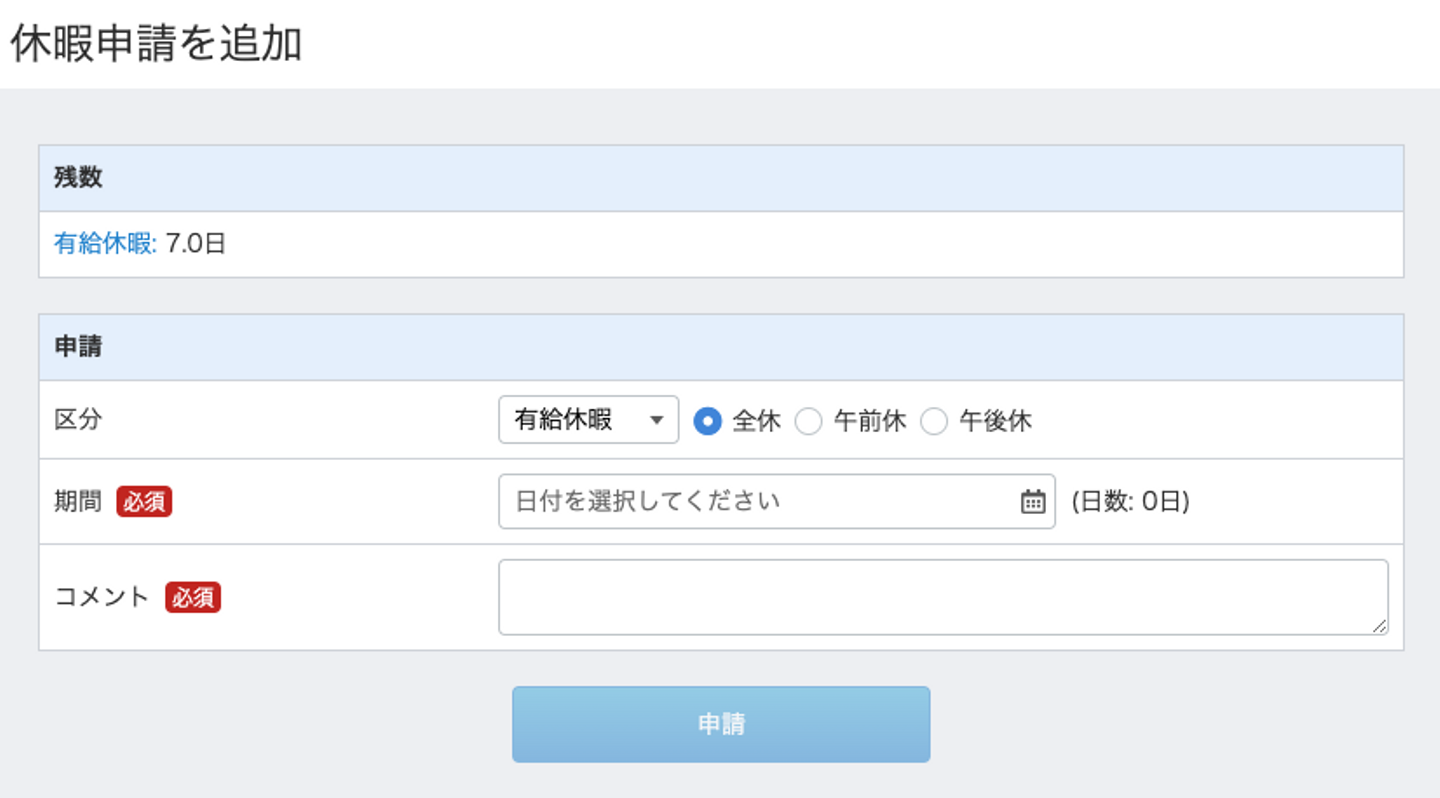The image size is (1440, 798).
Task: Click the 区分 row label
Action: 78,420
